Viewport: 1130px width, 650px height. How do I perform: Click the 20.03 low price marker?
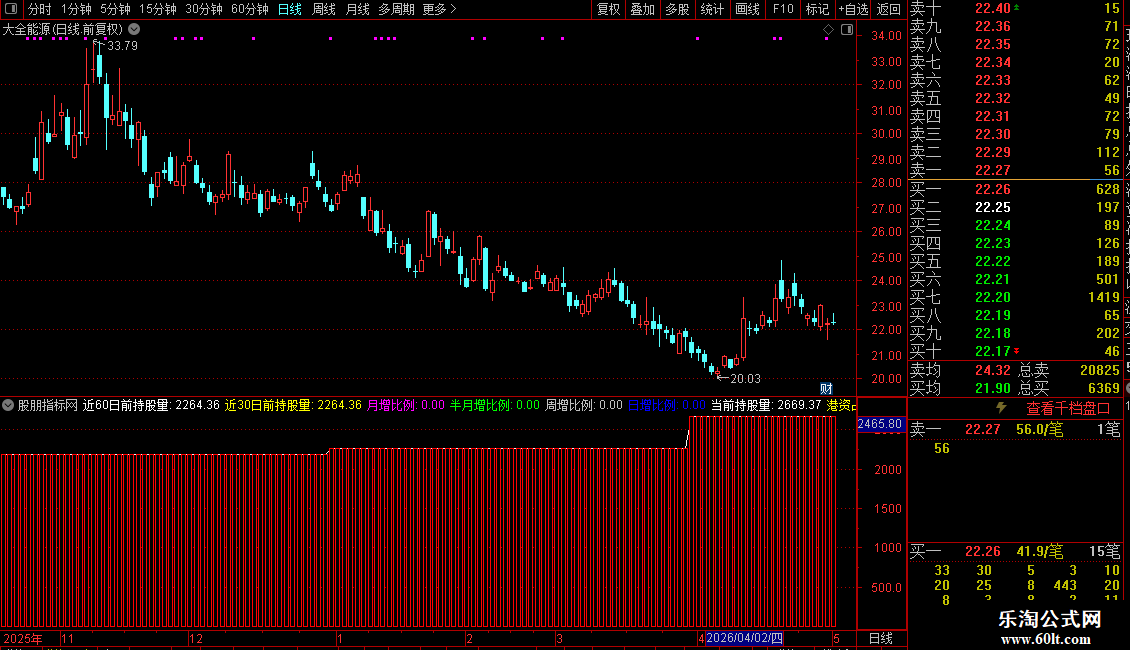[x=745, y=379]
